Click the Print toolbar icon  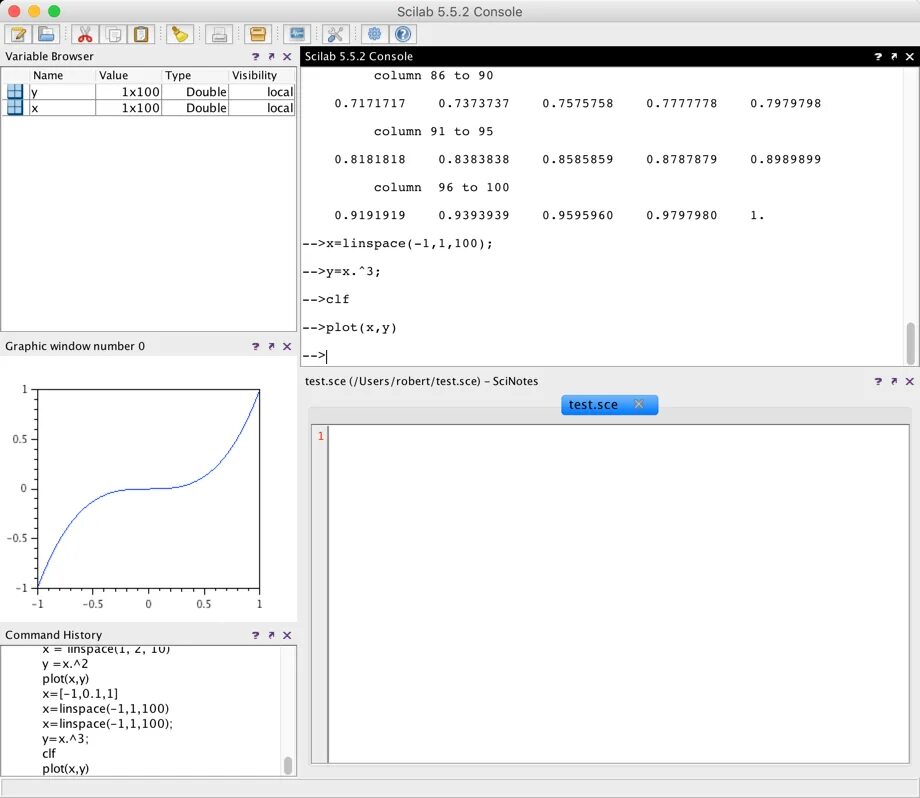[x=219, y=34]
